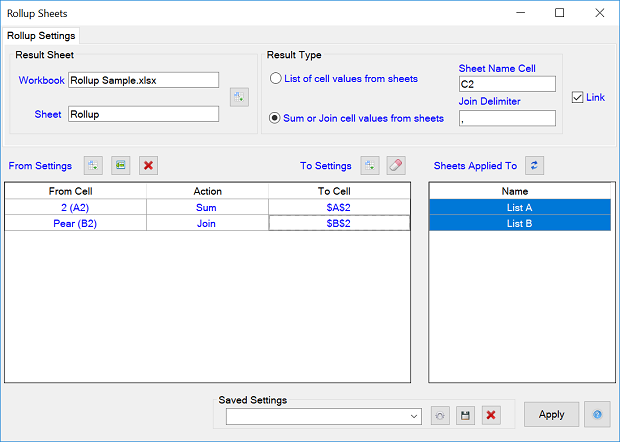The image size is (620, 442).
Task: Click the red X in Saved Settings
Action: 491,415
